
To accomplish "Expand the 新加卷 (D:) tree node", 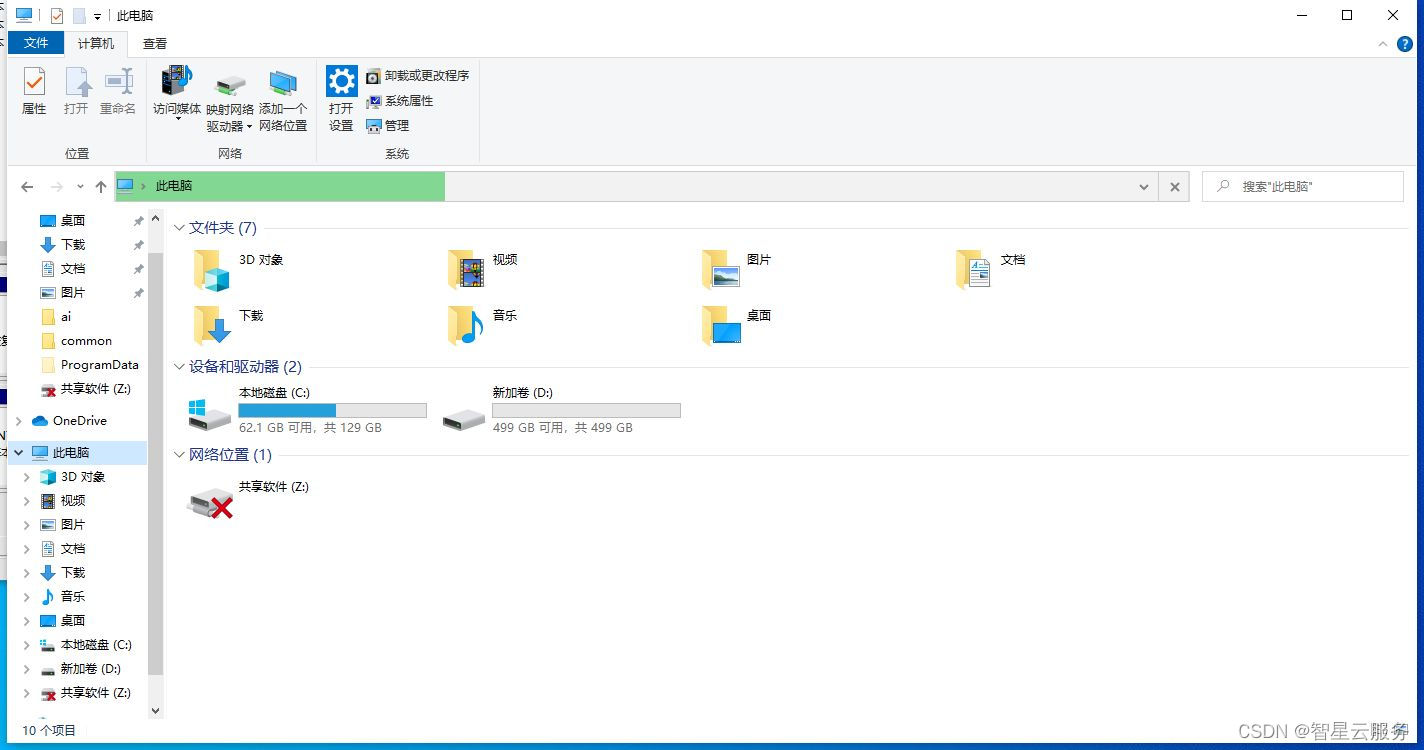I will coord(27,669).
